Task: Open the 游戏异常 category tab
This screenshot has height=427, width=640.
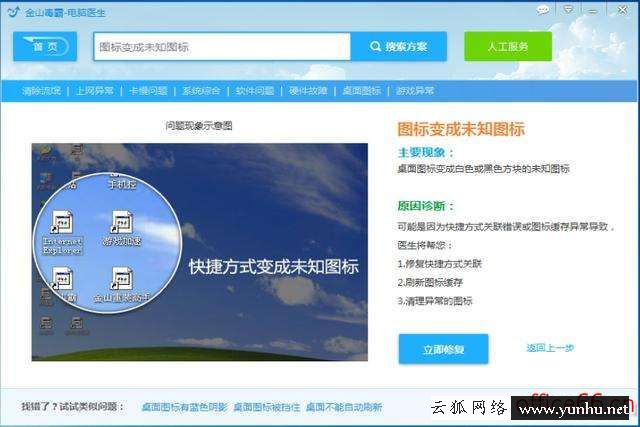Action: (415, 91)
